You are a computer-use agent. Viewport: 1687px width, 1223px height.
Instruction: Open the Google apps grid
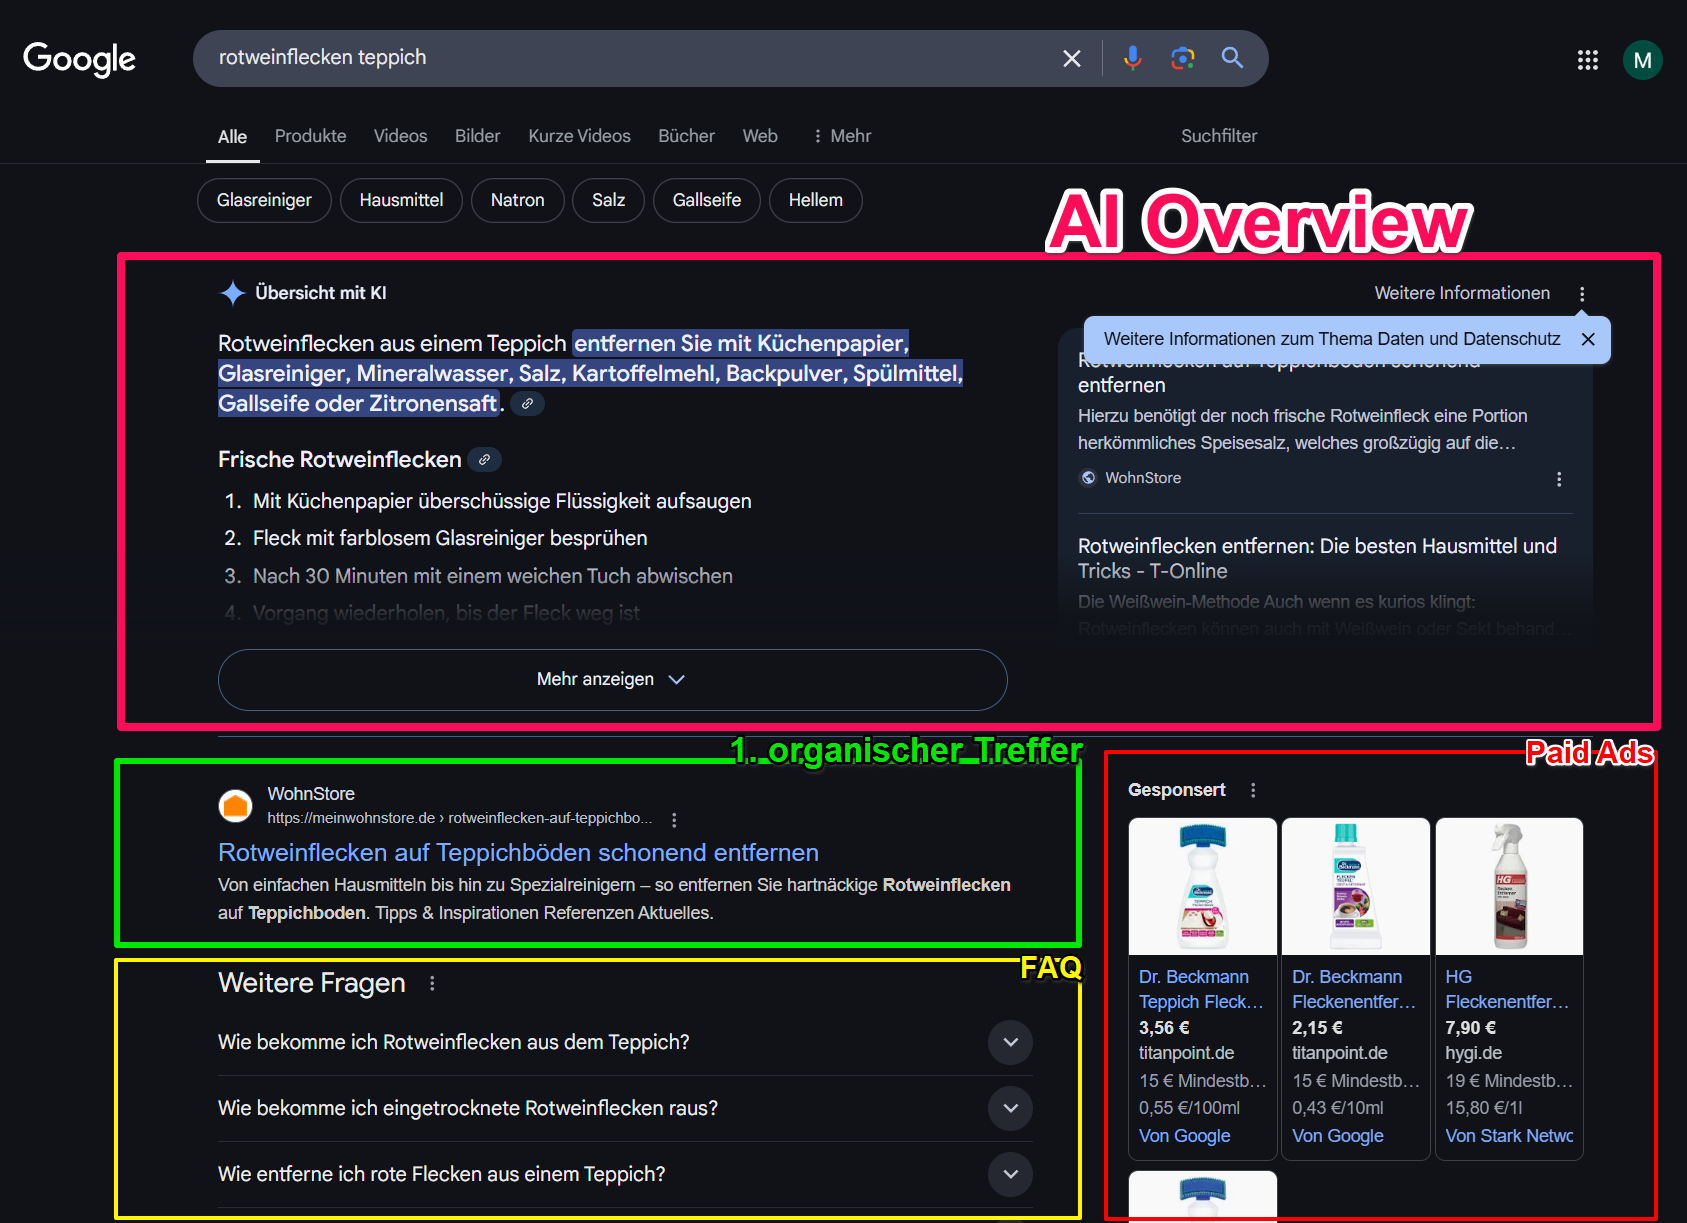pos(1588,60)
